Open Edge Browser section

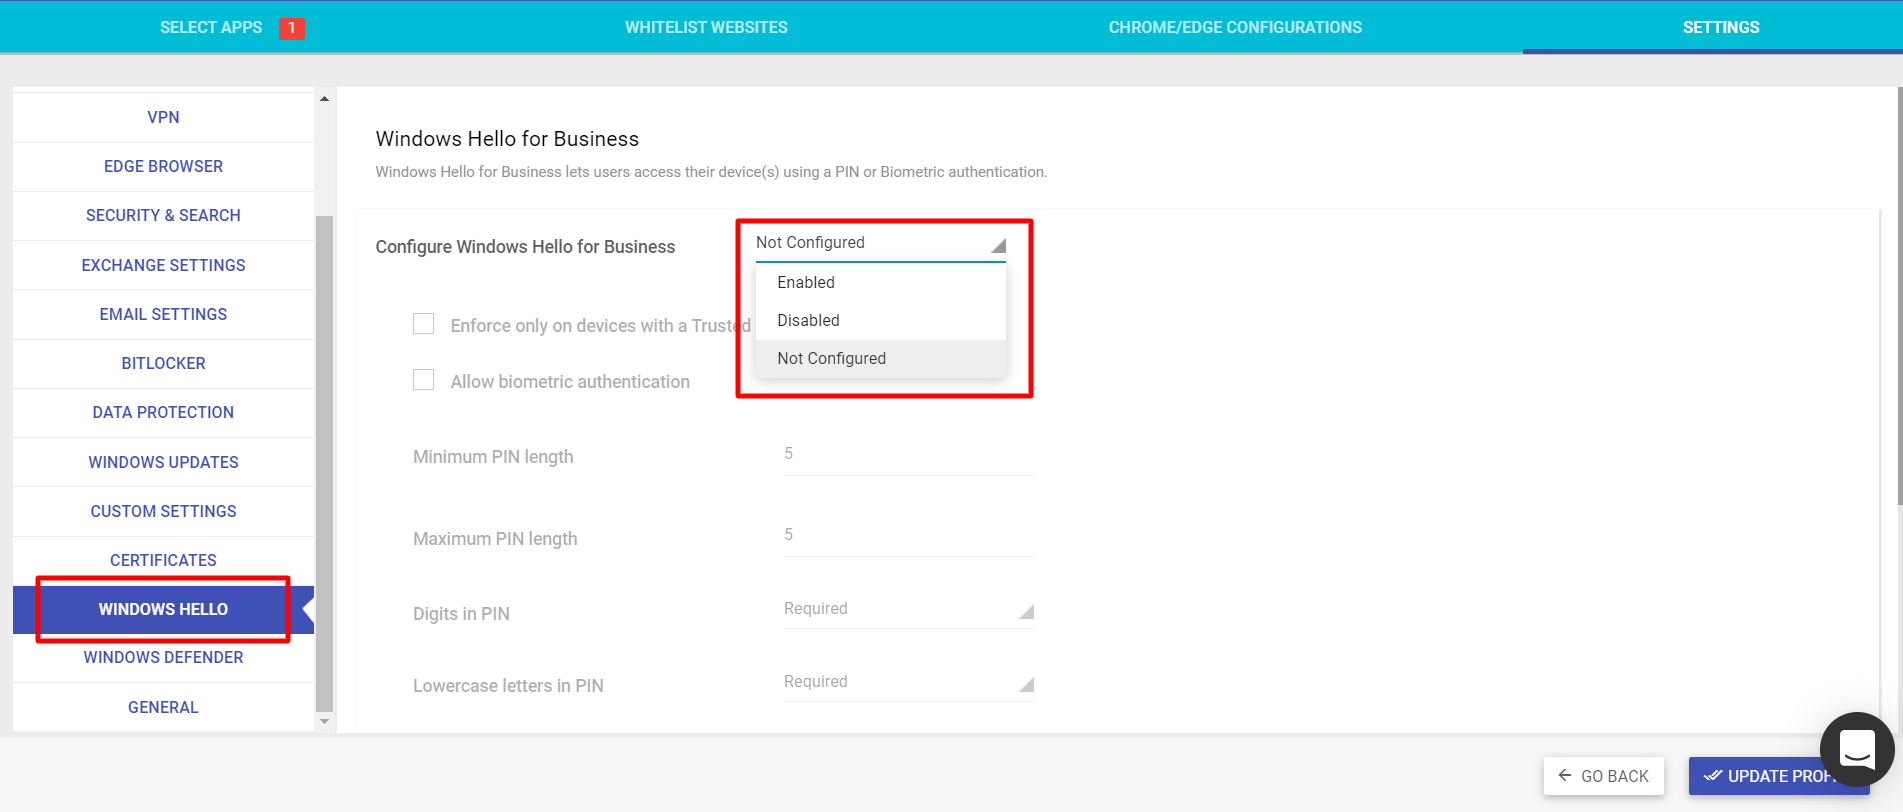click(x=163, y=167)
